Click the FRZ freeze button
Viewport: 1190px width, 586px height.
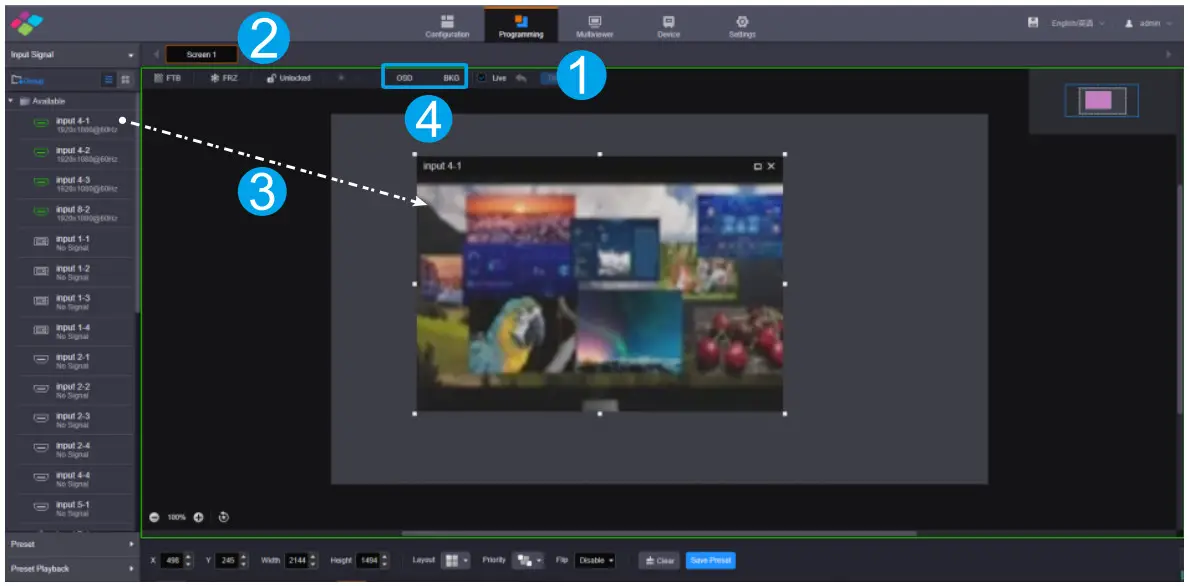point(224,78)
